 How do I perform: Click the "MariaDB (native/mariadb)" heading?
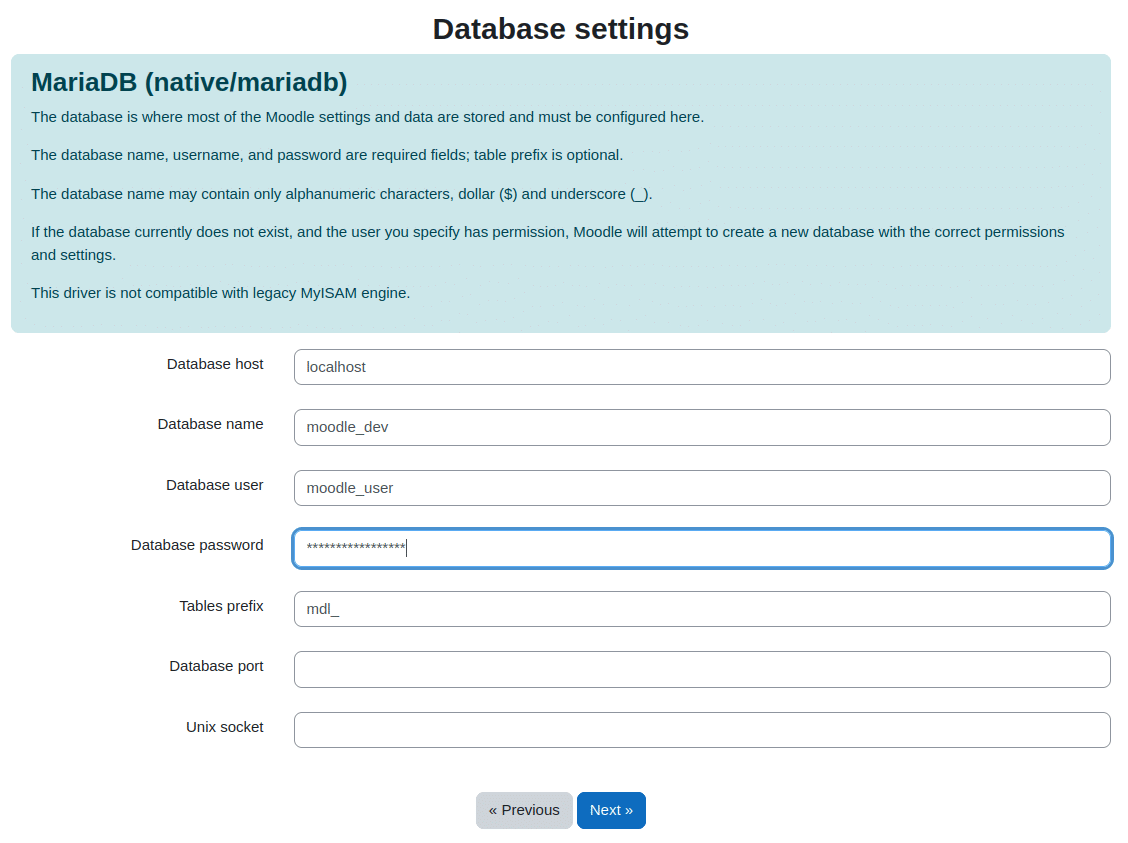pyautogui.click(x=189, y=82)
